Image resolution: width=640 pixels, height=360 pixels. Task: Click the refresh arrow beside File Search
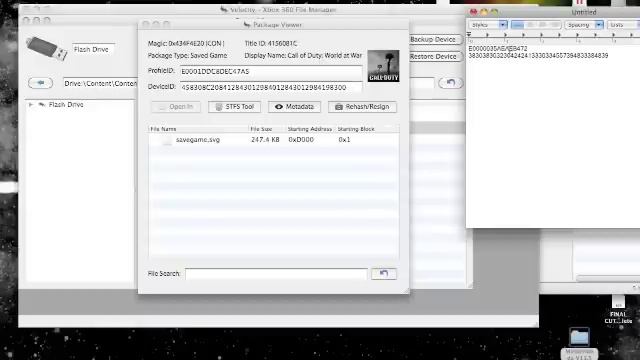[x=384, y=273]
